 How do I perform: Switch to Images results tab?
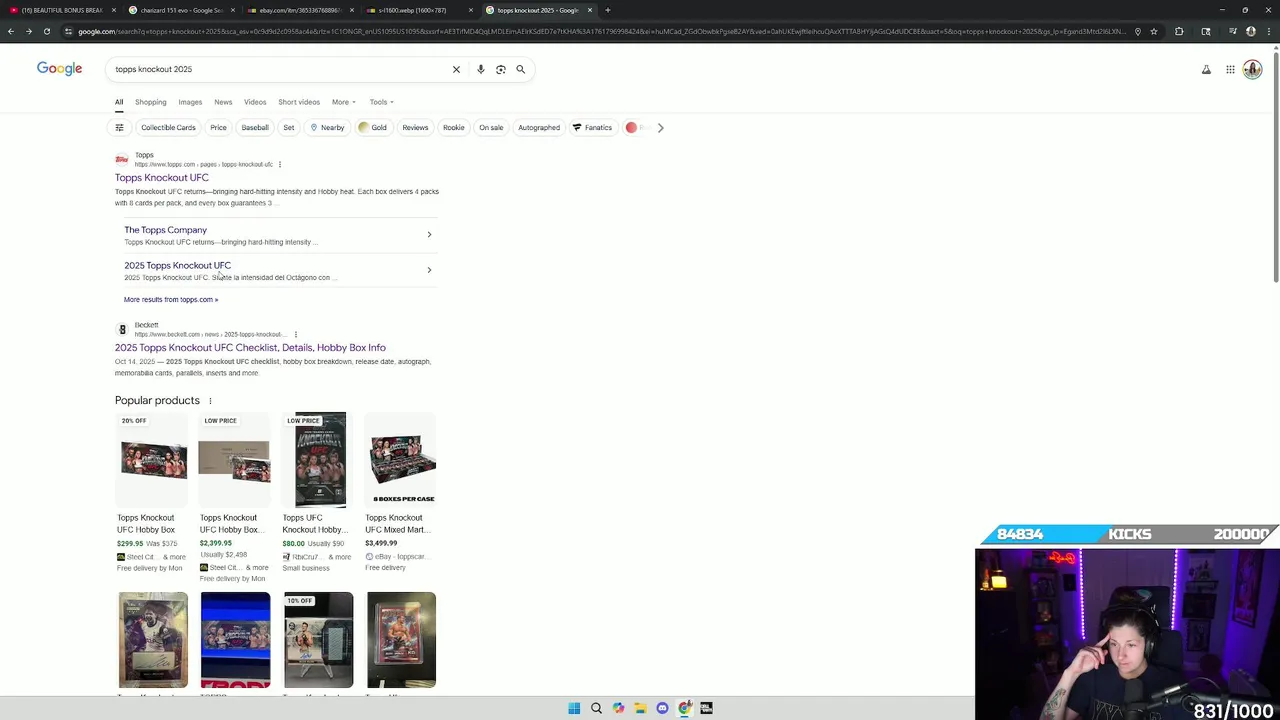click(x=190, y=102)
